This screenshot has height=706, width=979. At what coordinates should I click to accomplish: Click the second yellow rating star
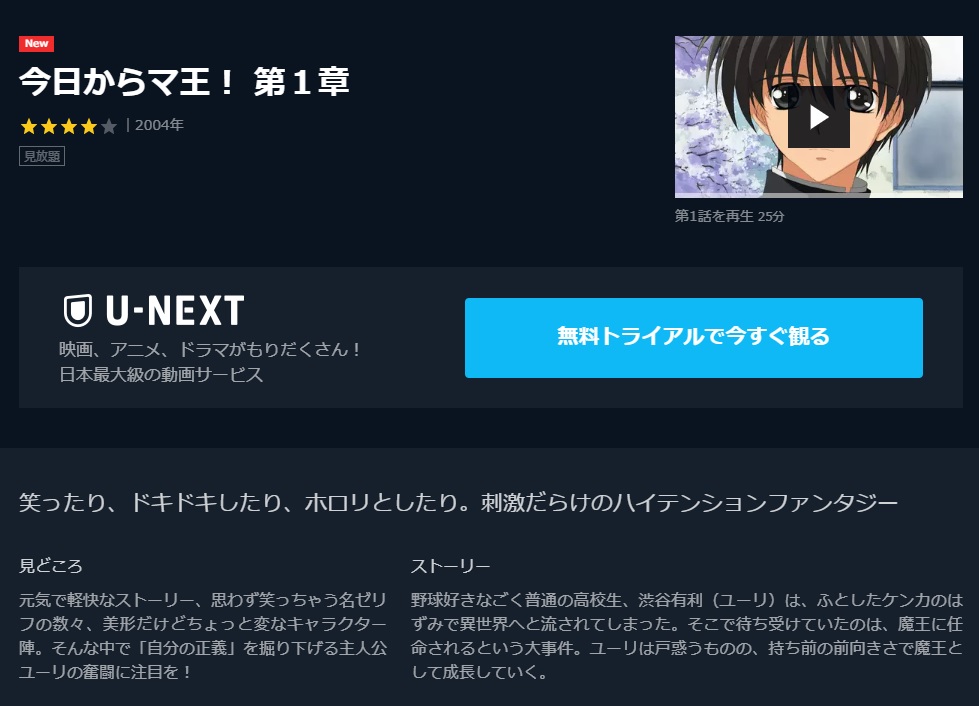pos(49,127)
